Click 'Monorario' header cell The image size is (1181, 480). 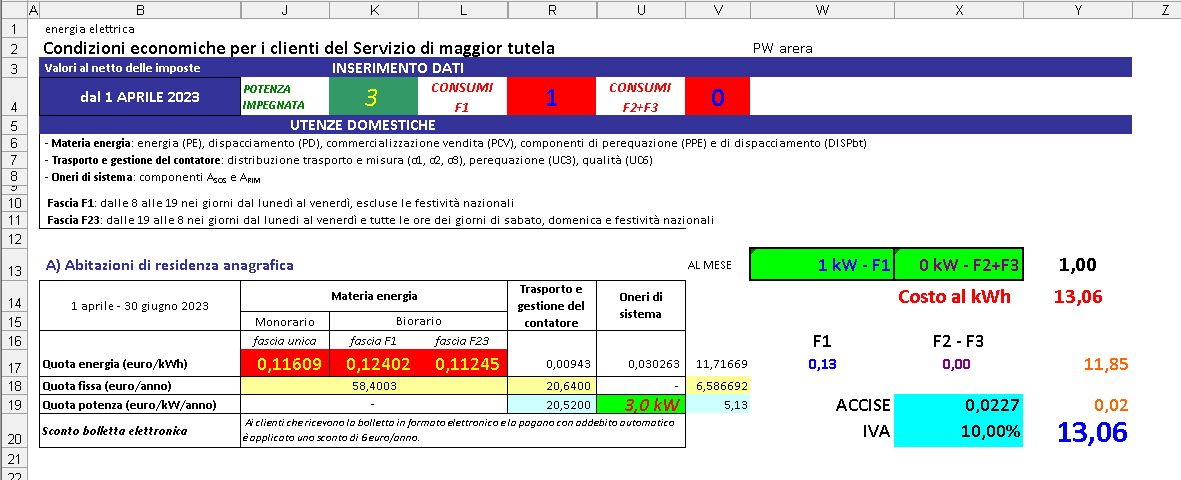285,322
